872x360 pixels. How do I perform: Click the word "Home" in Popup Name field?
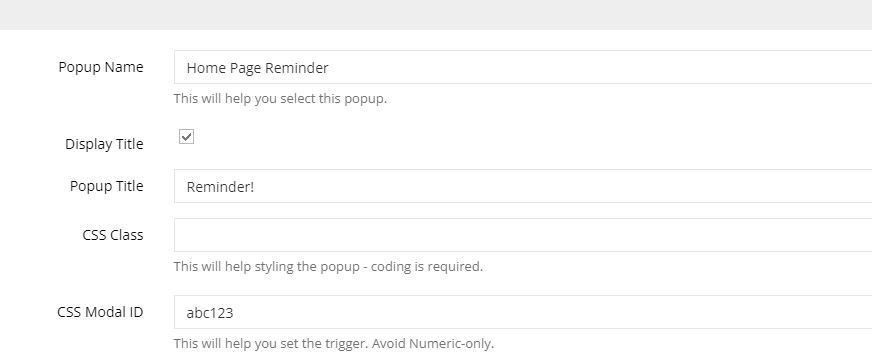tap(202, 68)
